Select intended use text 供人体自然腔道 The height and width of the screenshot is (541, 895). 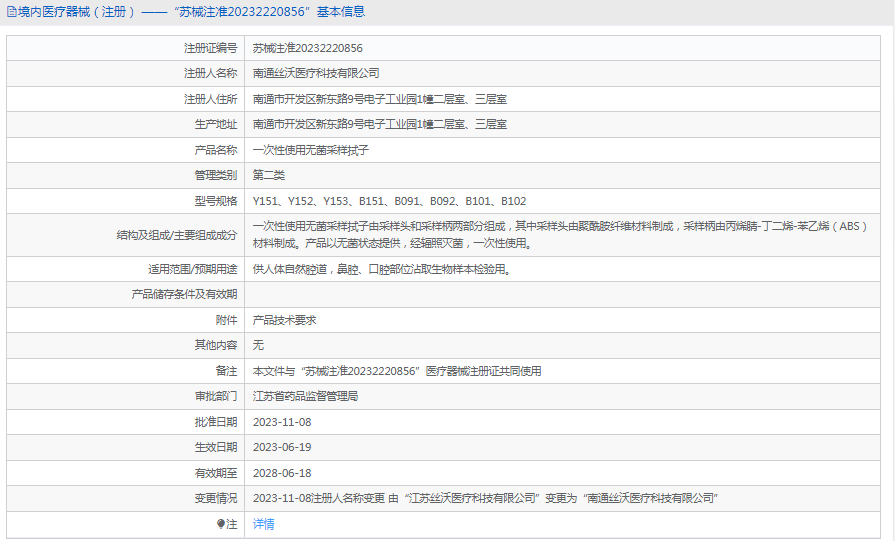tap(382, 269)
